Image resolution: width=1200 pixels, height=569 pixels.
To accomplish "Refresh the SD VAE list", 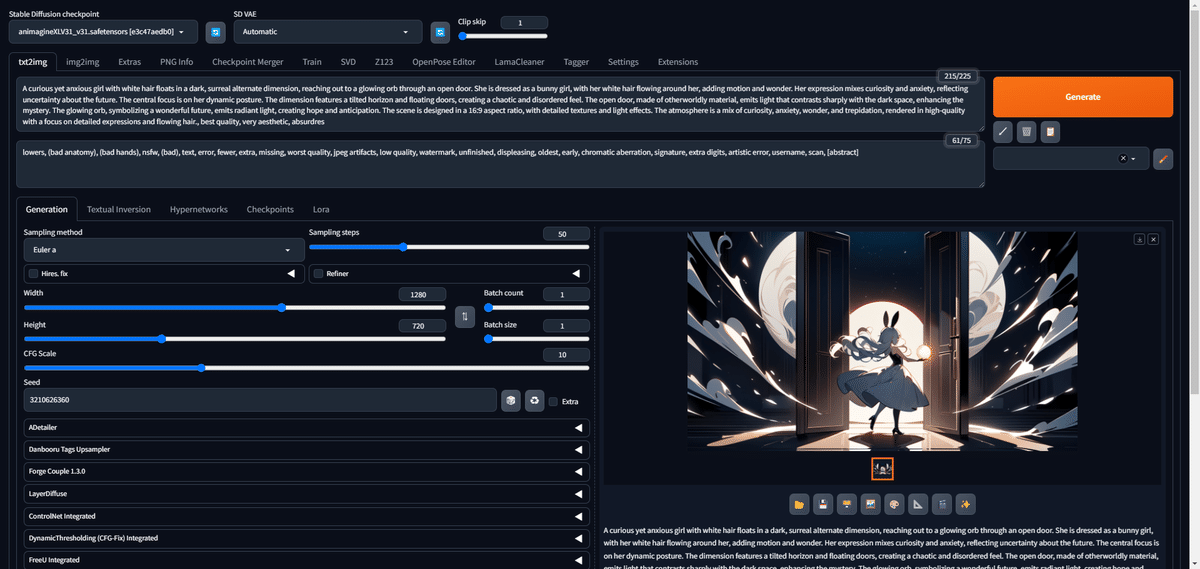I will click(x=440, y=33).
